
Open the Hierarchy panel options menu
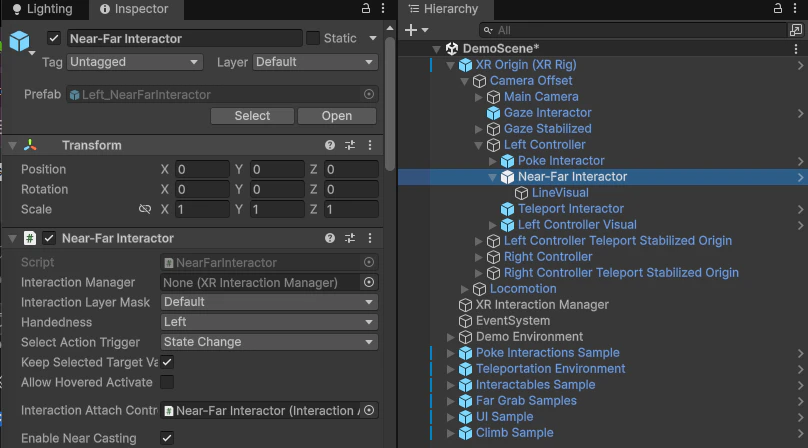click(795, 8)
